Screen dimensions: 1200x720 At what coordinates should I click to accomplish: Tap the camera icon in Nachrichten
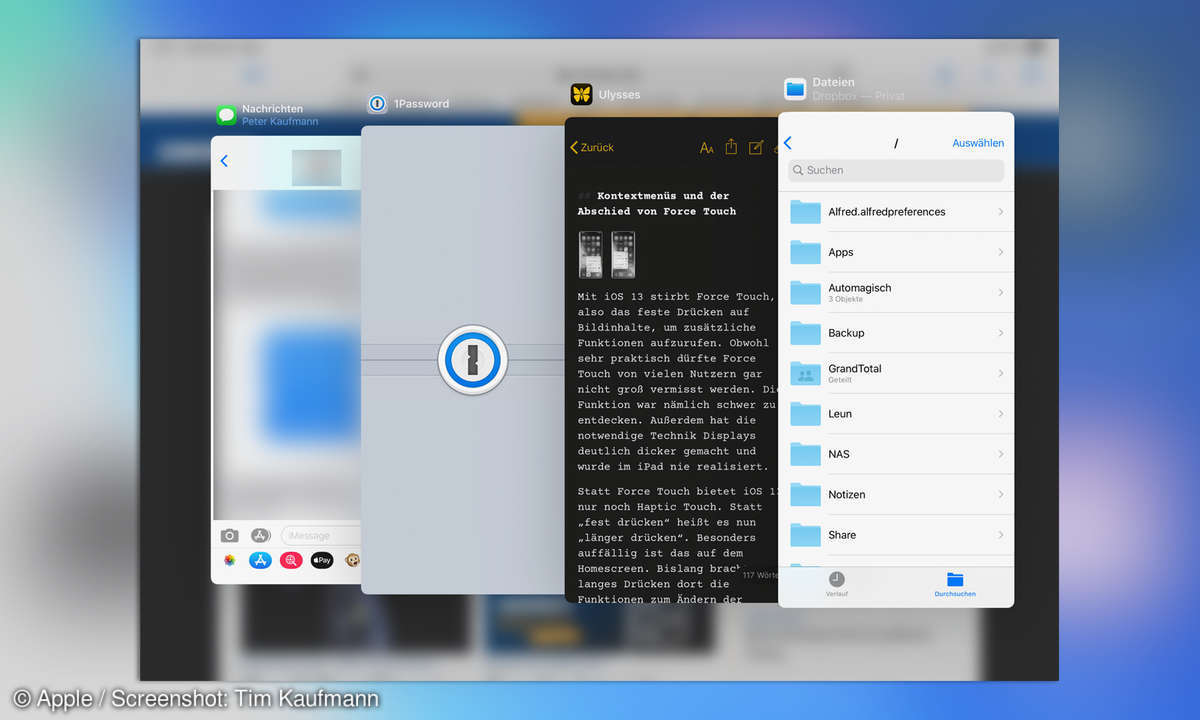click(x=230, y=536)
